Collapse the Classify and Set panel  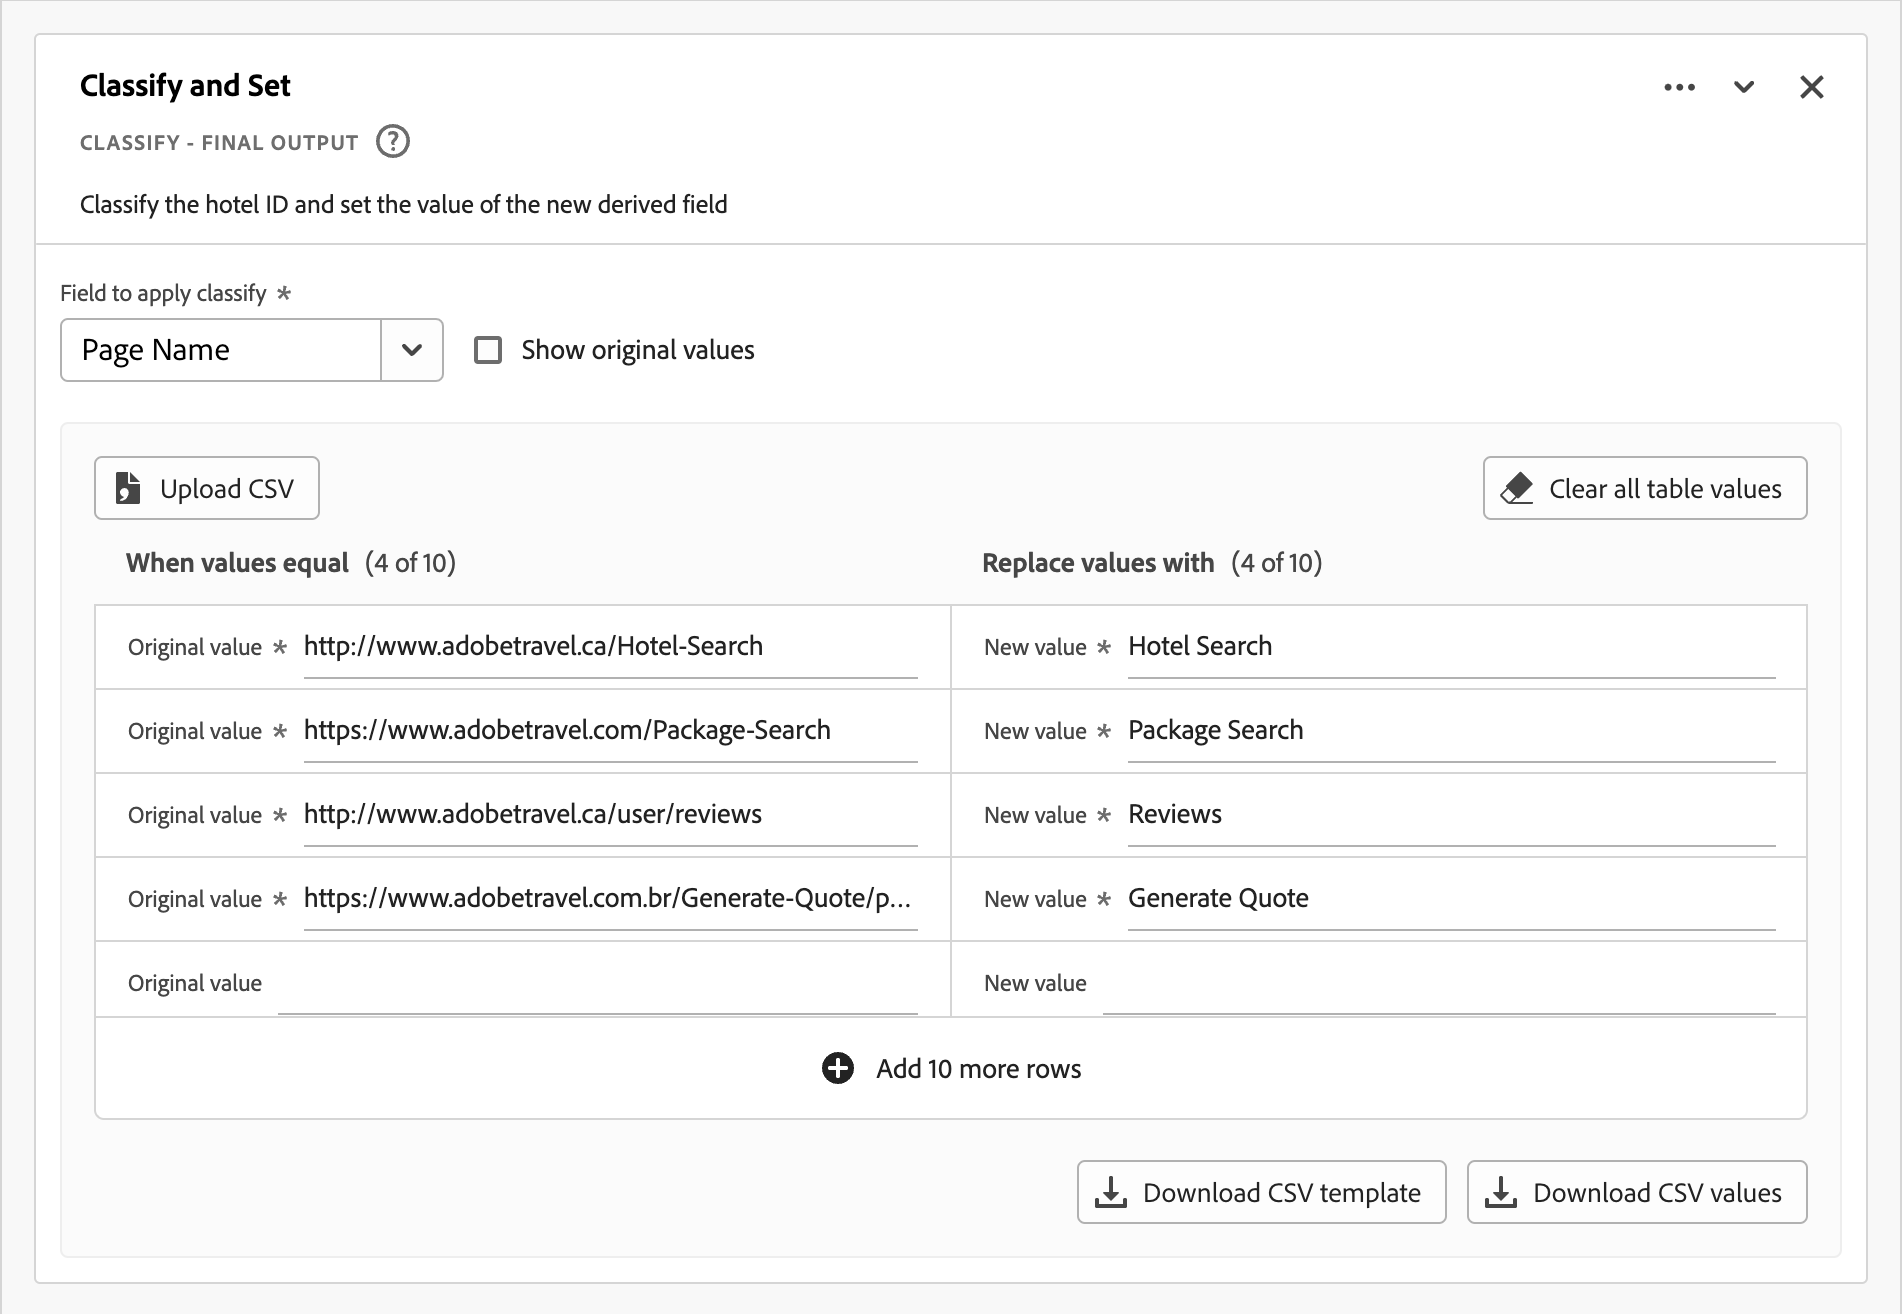(x=1744, y=87)
